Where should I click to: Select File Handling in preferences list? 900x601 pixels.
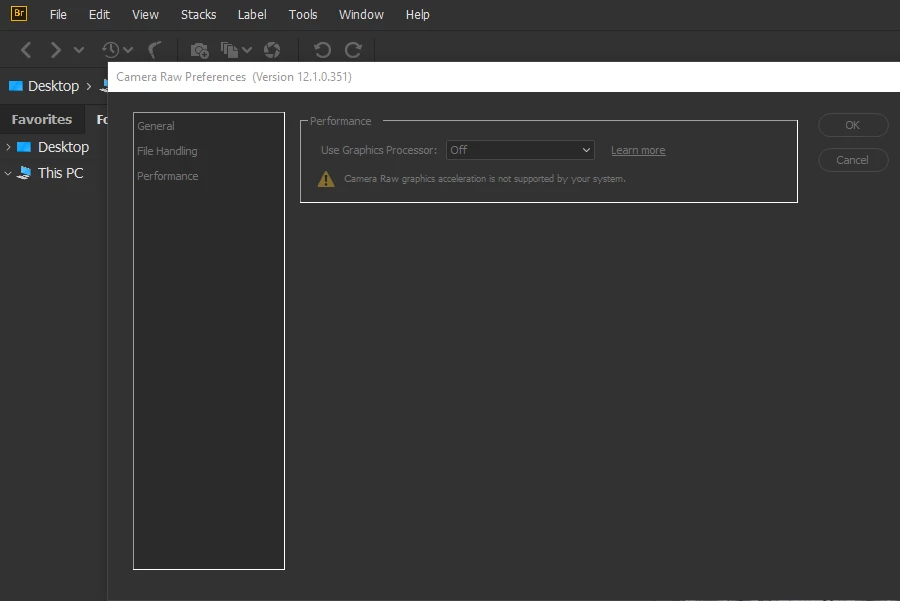(167, 151)
